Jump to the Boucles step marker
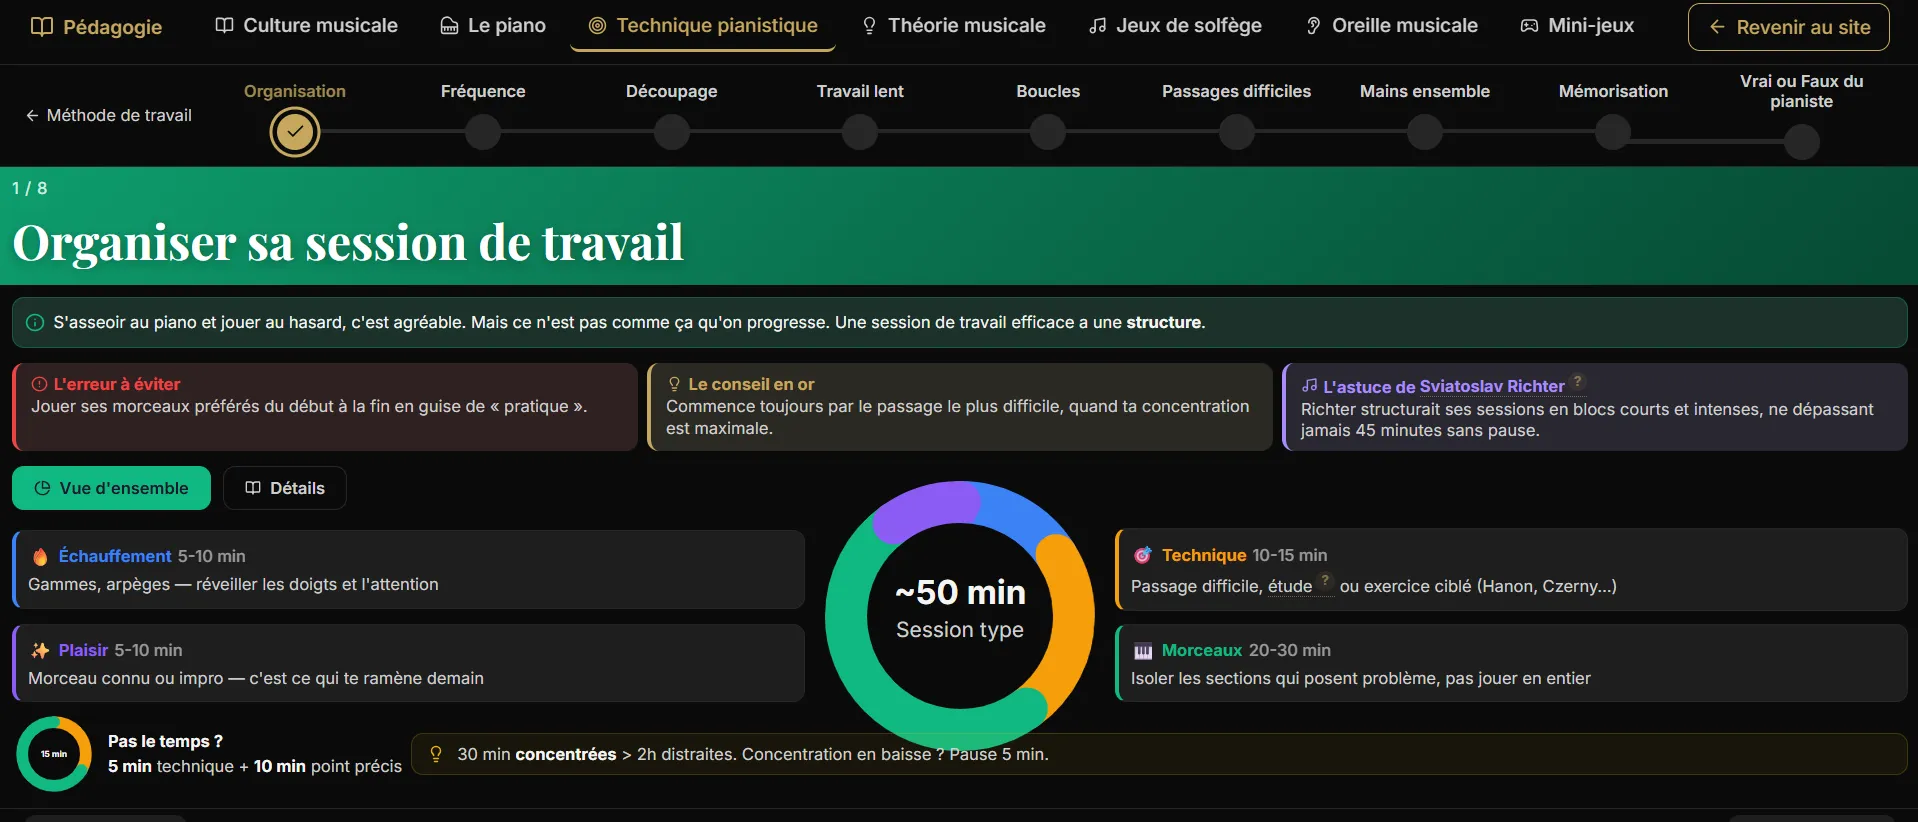The image size is (1918, 822). pos(1048,131)
